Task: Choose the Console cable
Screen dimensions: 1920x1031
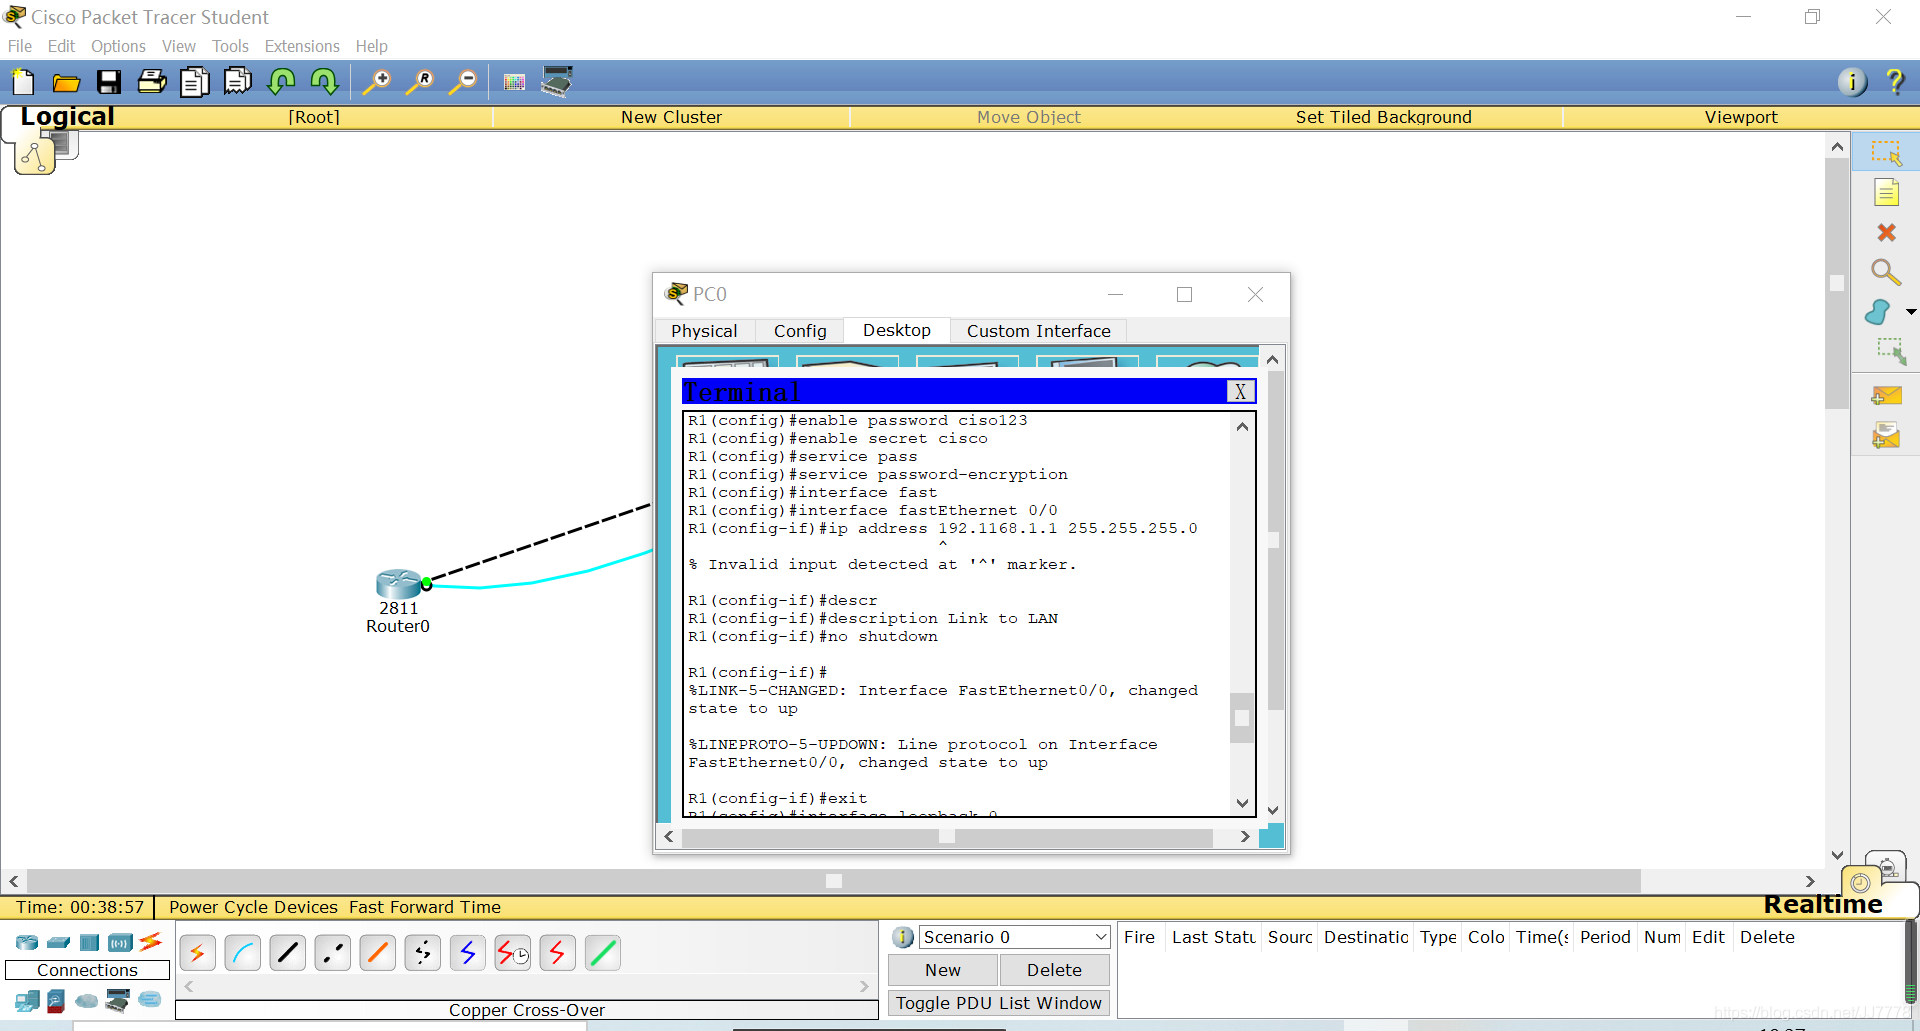Action: 243,953
